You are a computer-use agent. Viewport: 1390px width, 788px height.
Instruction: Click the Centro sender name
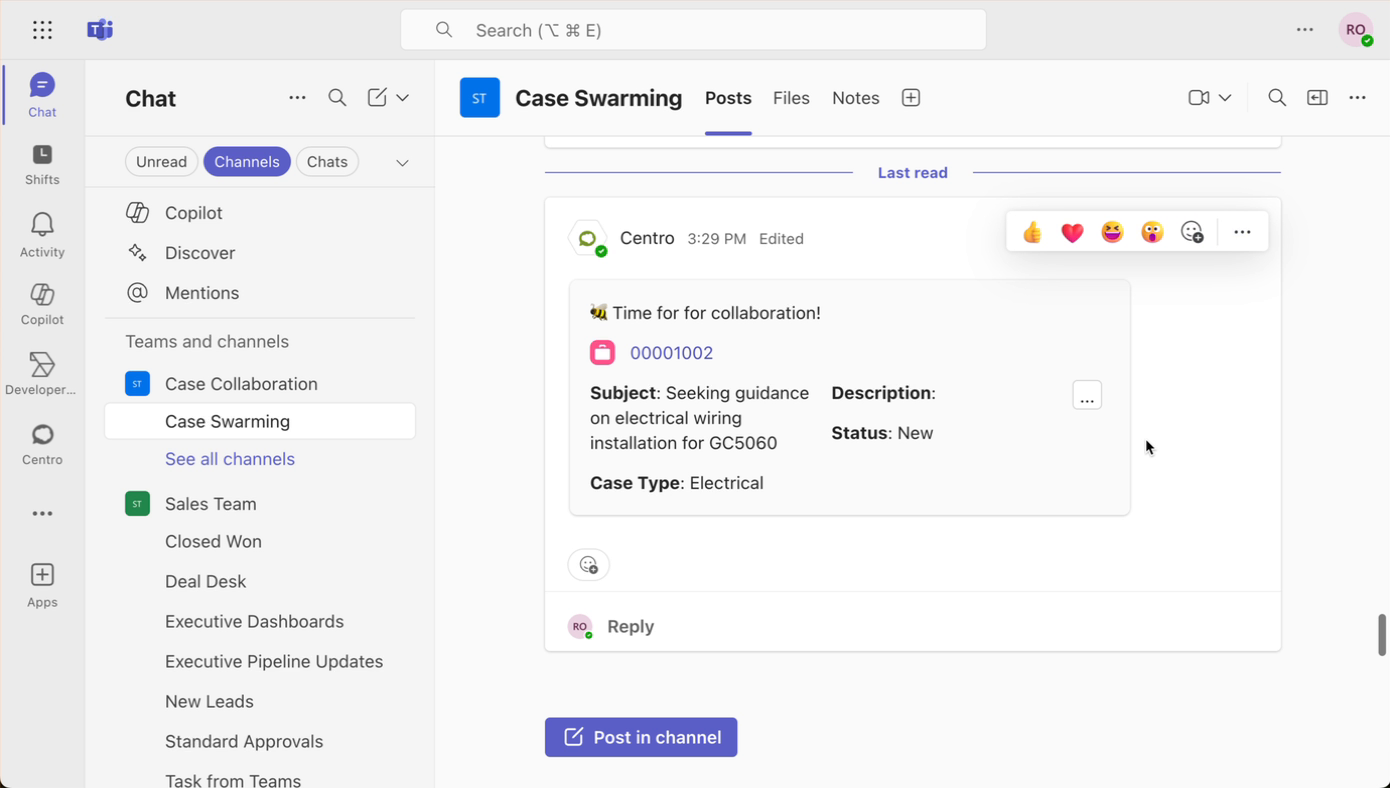(647, 238)
